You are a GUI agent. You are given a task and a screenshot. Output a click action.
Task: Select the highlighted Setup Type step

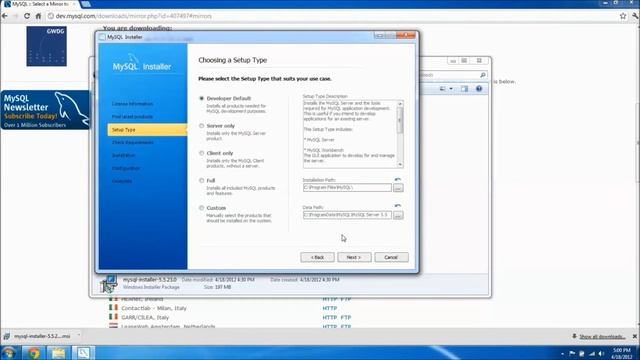pos(147,130)
